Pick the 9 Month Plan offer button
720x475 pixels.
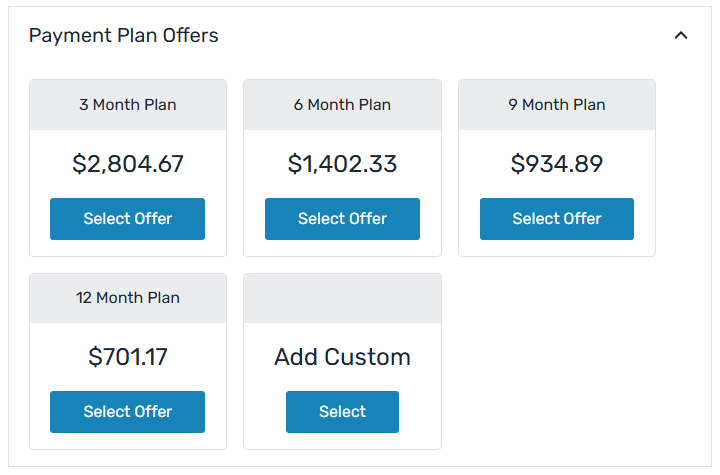557,219
